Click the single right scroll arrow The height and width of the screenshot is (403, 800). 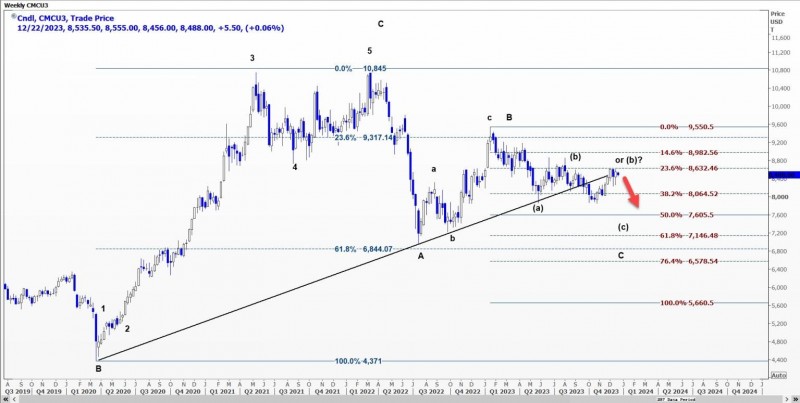coord(788,397)
